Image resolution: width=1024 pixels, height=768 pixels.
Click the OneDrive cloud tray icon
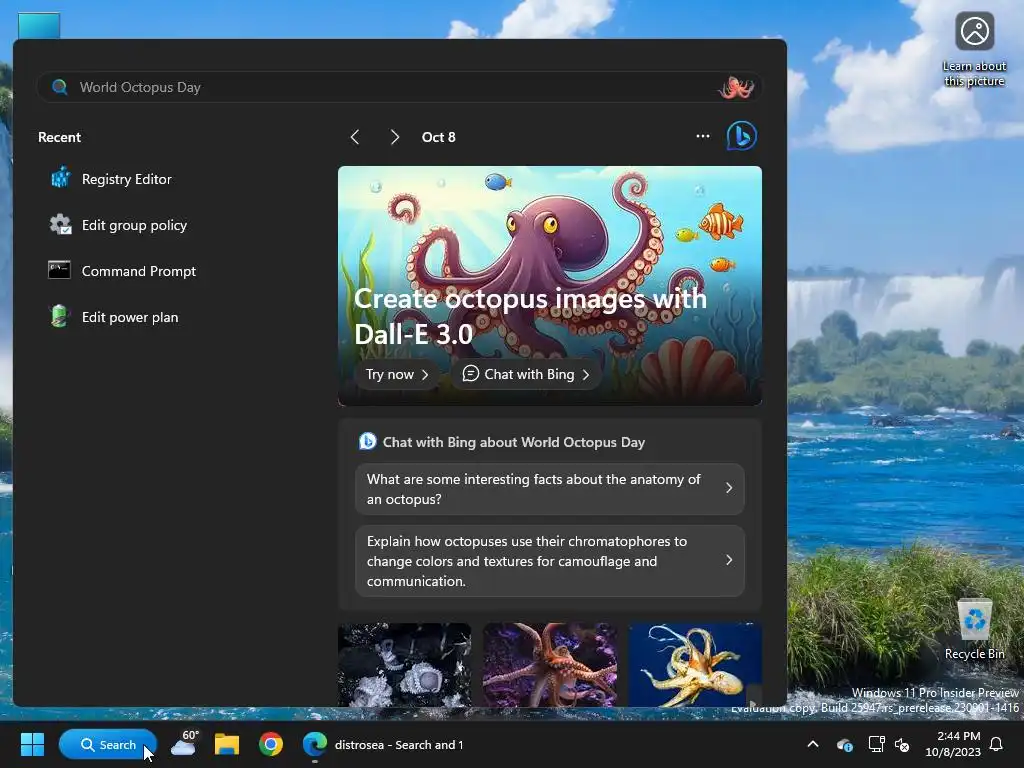tap(844, 744)
